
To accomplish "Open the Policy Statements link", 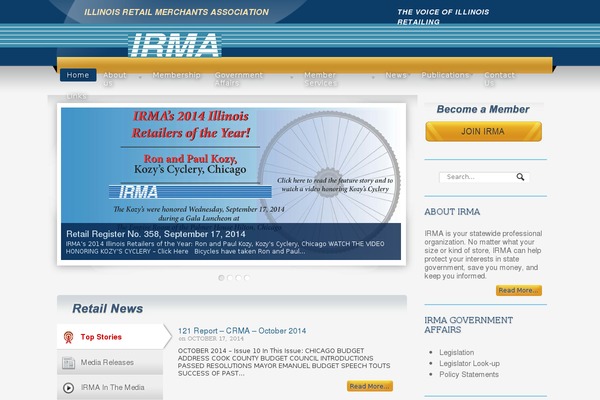I will pos(469,374).
